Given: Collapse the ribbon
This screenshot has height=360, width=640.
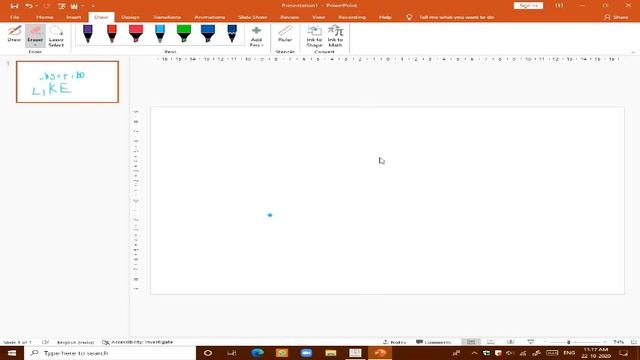Looking at the screenshot, I should [x=633, y=52].
